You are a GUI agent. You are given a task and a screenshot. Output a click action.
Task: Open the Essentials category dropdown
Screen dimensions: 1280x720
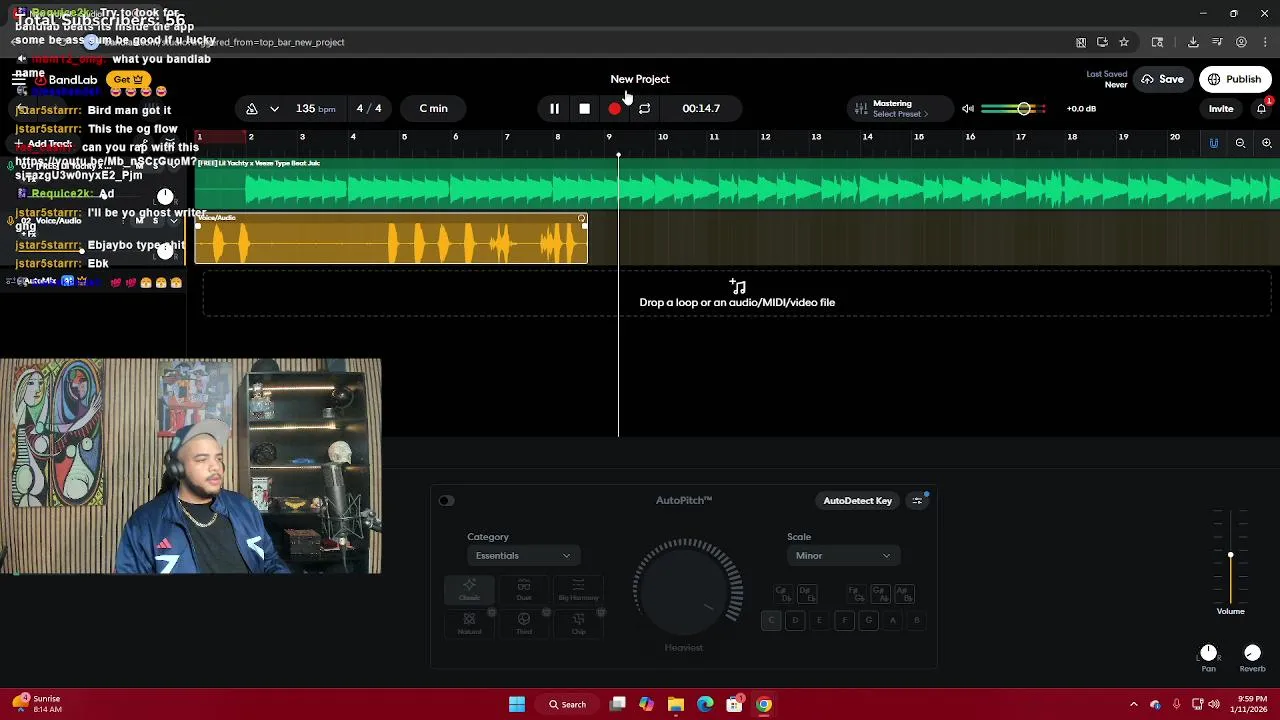tap(522, 556)
